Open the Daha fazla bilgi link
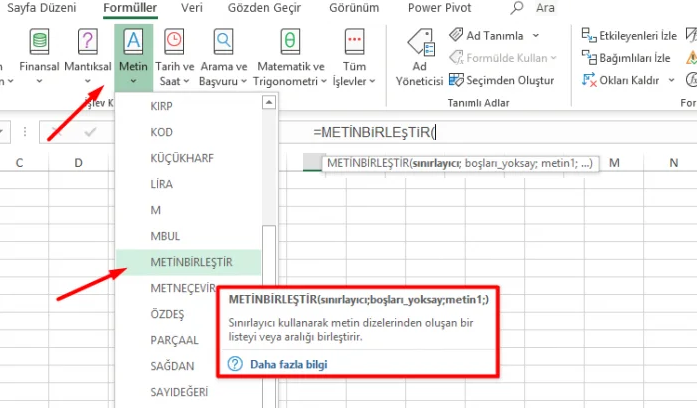This screenshot has height=408, width=697. coord(288,364)
